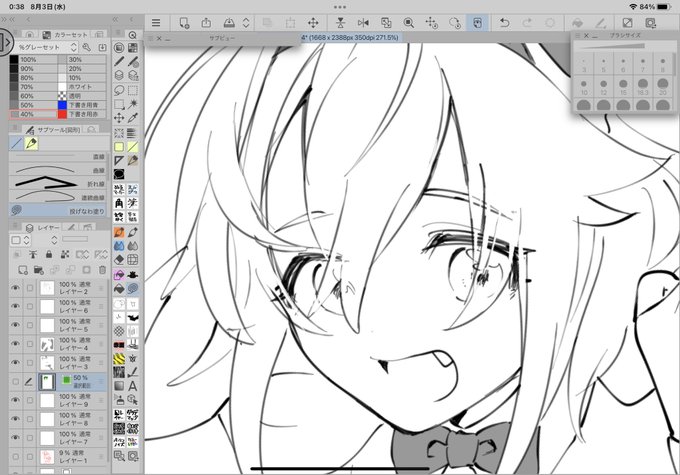Open the hamburger main menu
The width and height of the screenshot is (680, 475).
pyautogui.click(x=156, y=23)
